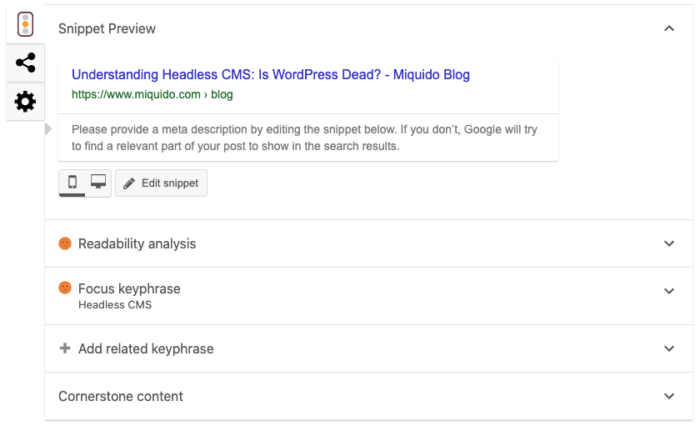The width and height of the screenshot is (700, 426).
Task: Expand the Add related keyphrase section
Action: pos(669,349)
